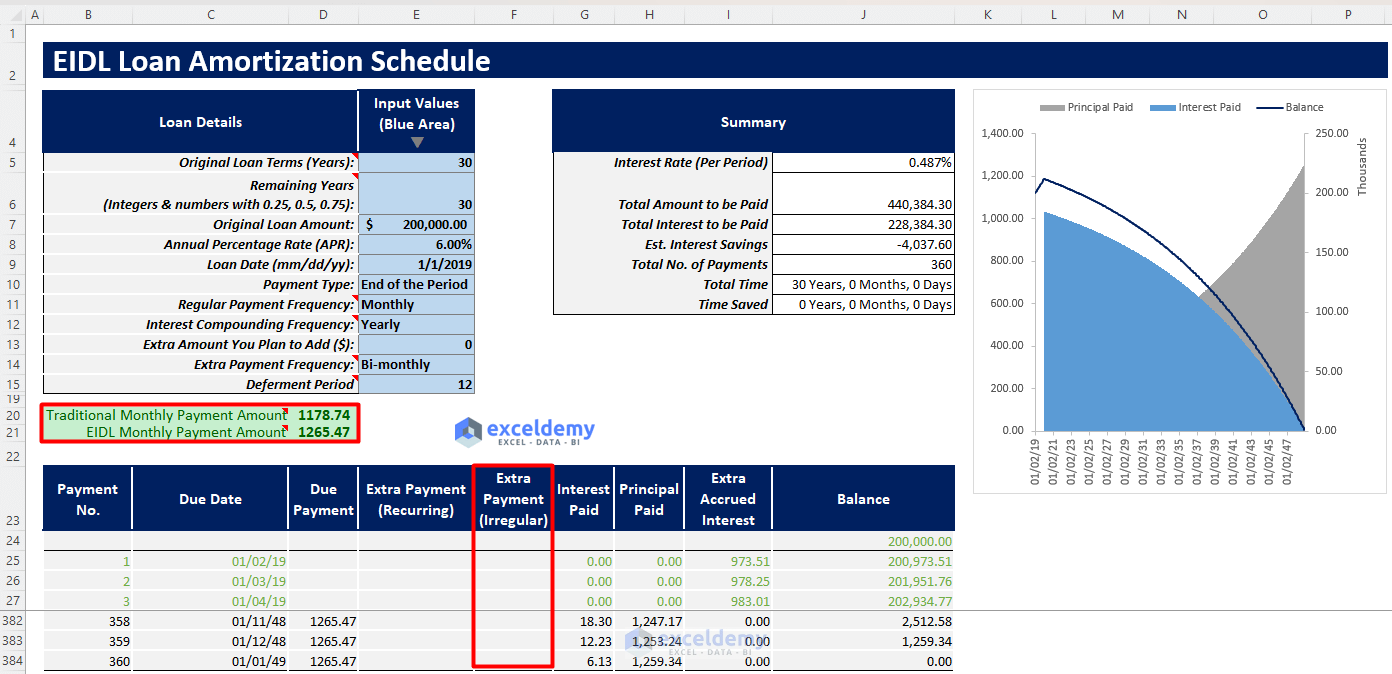Select the Extra Accrued Interest header
Image resolution: width=1392 pixels, height=674 pixels.
point(728,499)
